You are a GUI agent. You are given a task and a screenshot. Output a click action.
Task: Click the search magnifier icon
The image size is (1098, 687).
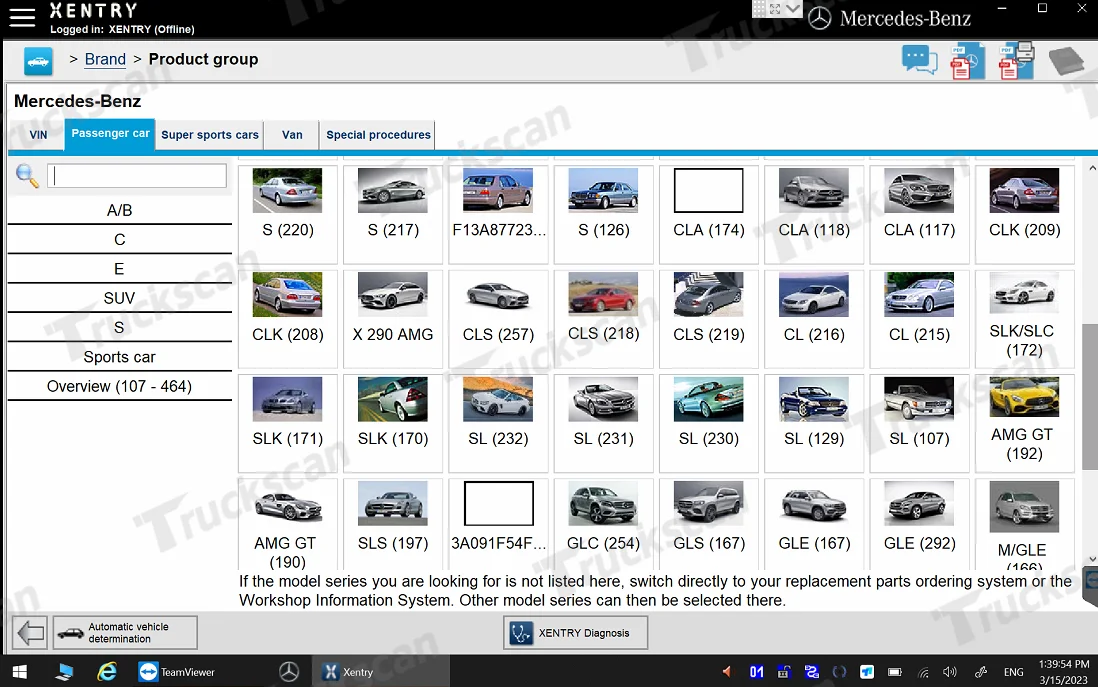click(x=27, y=176)
